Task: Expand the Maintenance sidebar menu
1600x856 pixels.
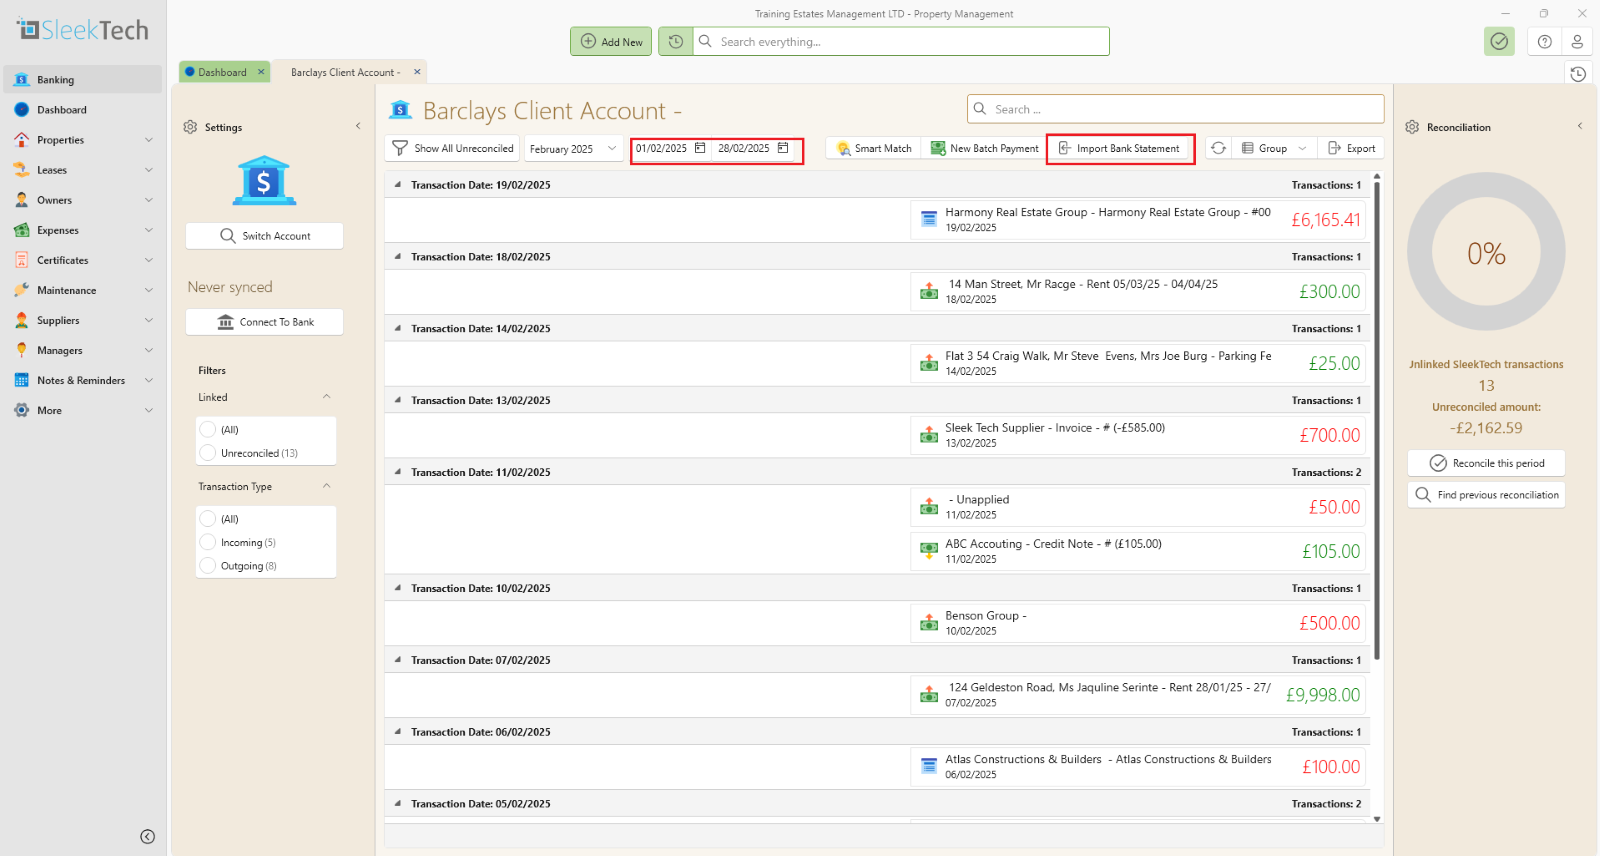Action: click(x=149, y=290)
